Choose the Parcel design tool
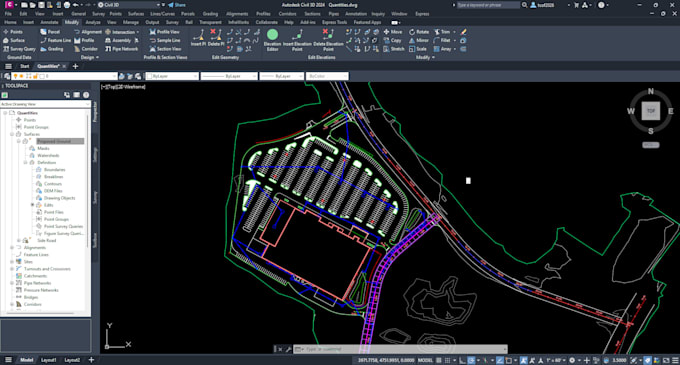Screen dimensions: 680x365 (50, 32)
